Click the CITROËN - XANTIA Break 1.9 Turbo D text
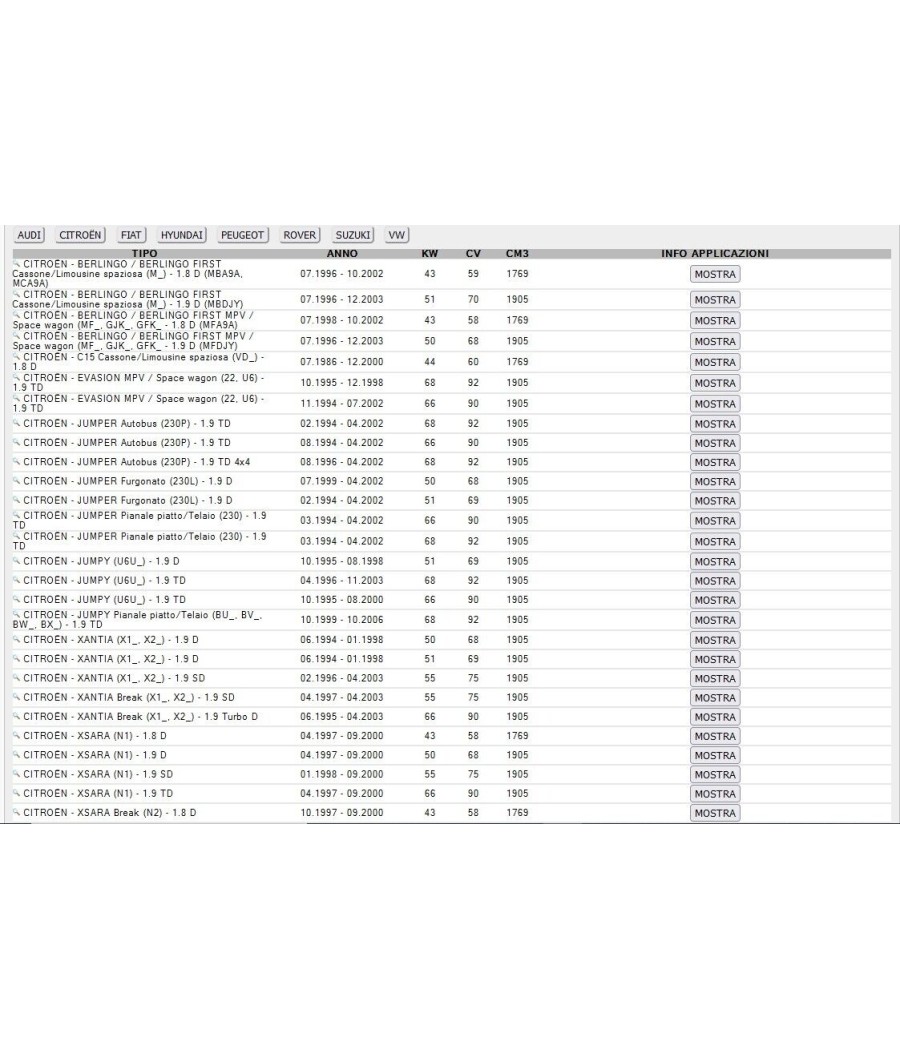Viewport: 900px width, 1050px height. tap(141, 717)
